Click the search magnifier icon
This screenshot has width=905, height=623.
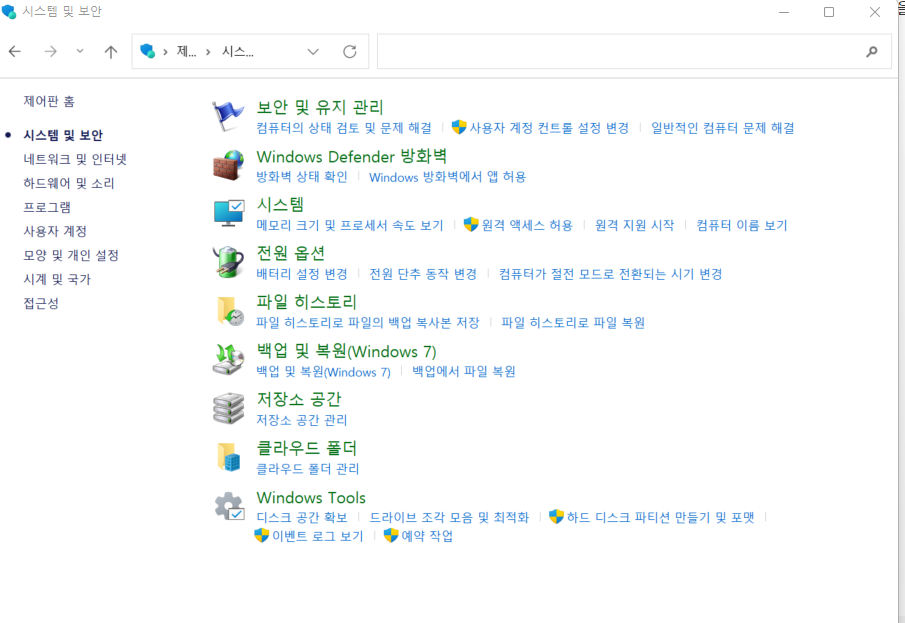tap(872, 51)
